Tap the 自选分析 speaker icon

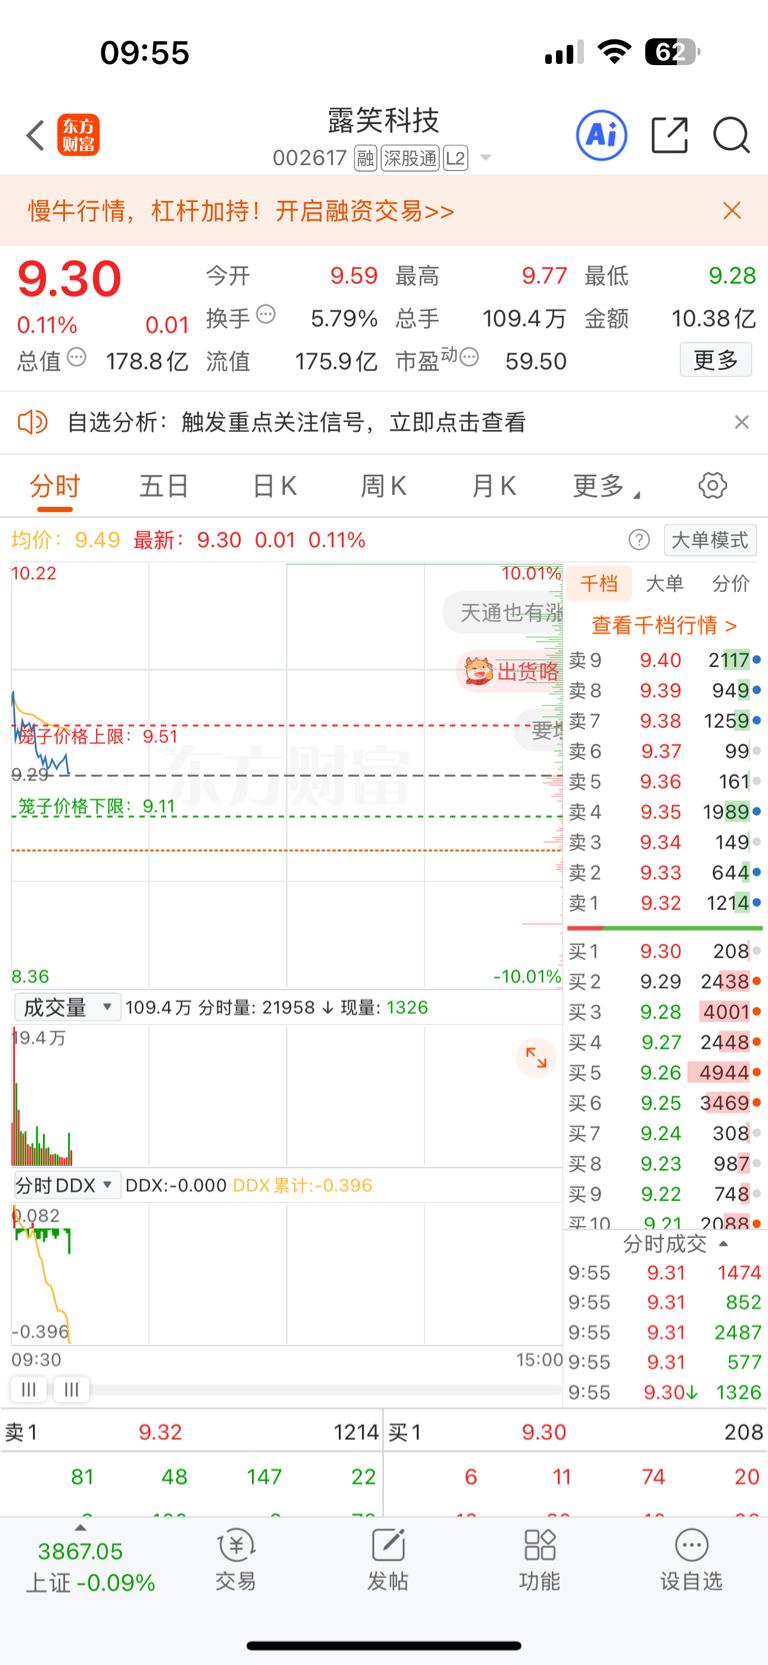coord(33,422)
